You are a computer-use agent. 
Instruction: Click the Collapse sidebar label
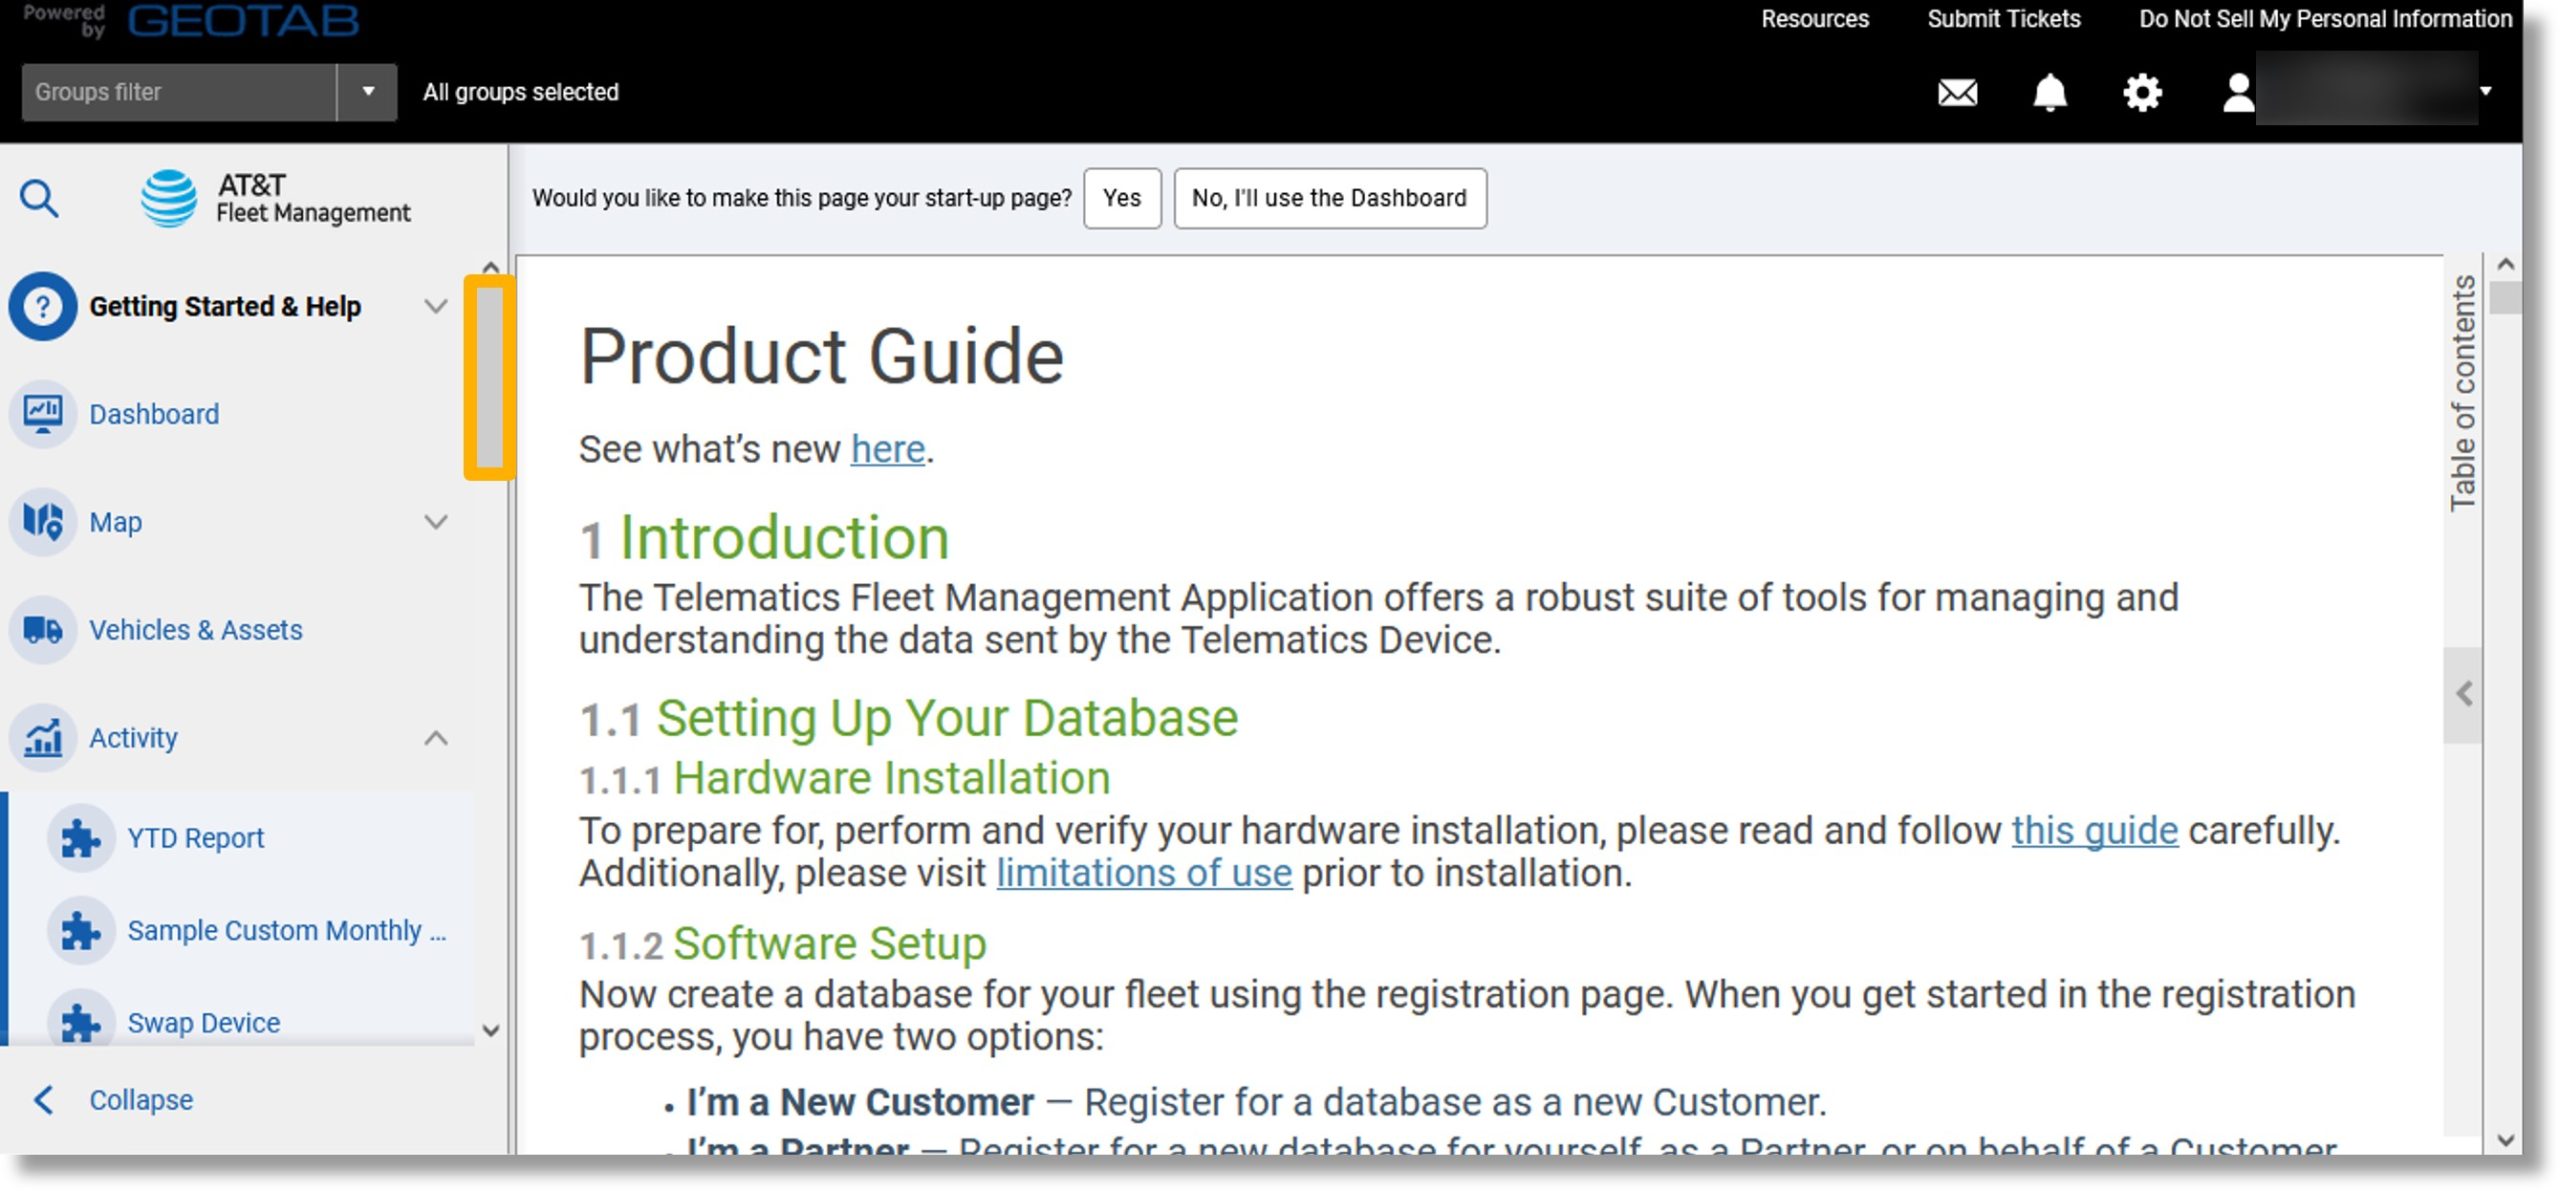[x=141, y=1099]
